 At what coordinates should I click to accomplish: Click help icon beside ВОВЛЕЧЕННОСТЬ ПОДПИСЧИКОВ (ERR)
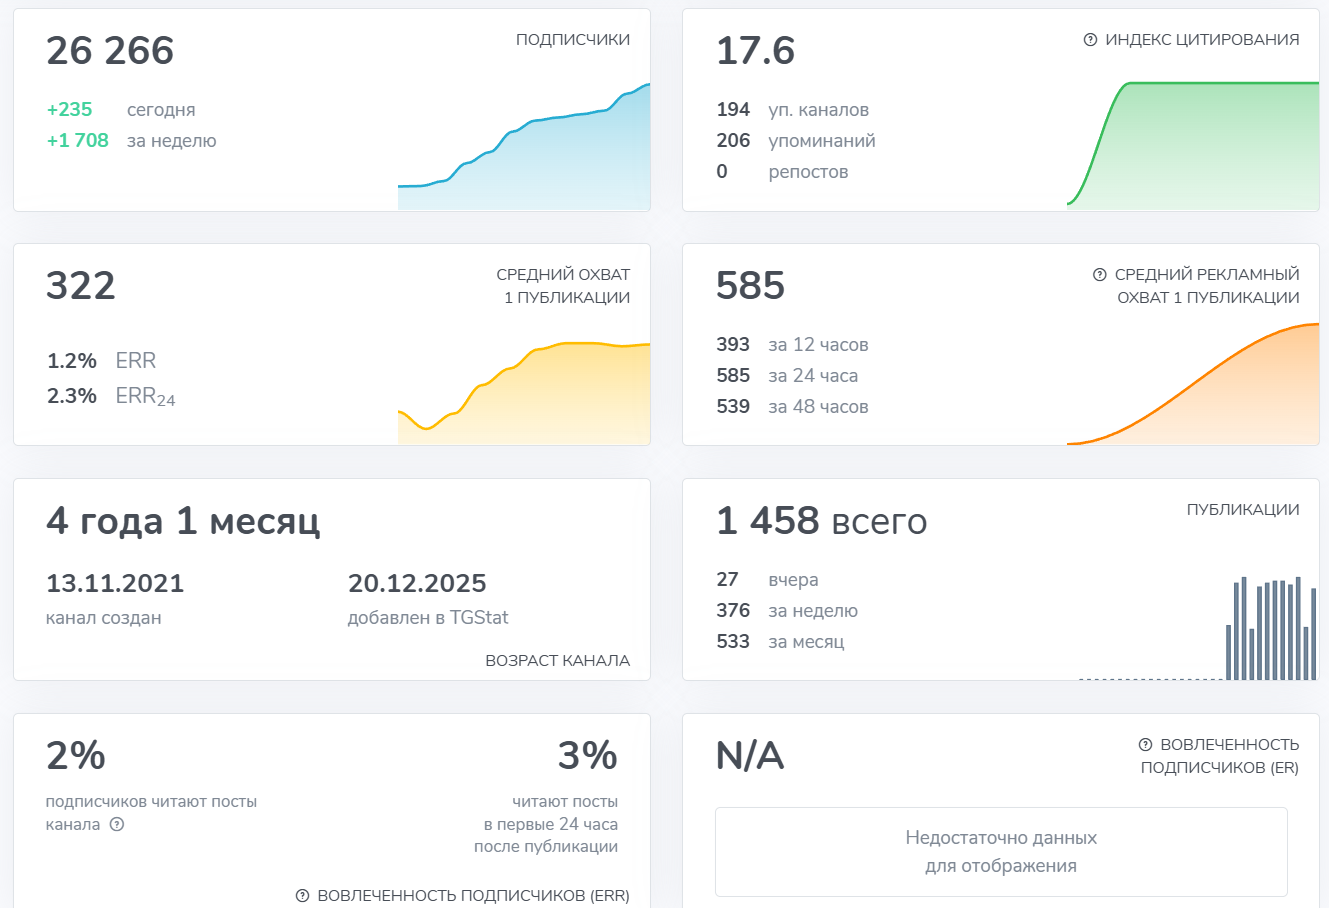[x=302, y=896]
